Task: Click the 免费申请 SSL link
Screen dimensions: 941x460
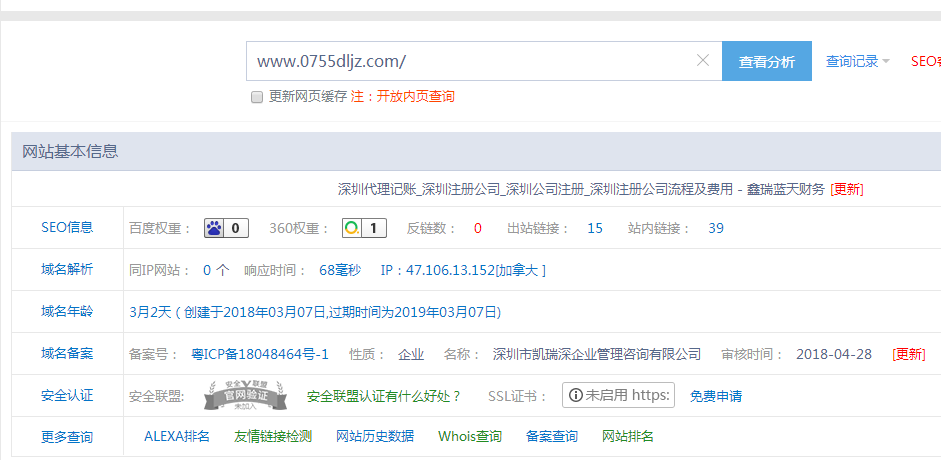Action: (x=716, y=396)
